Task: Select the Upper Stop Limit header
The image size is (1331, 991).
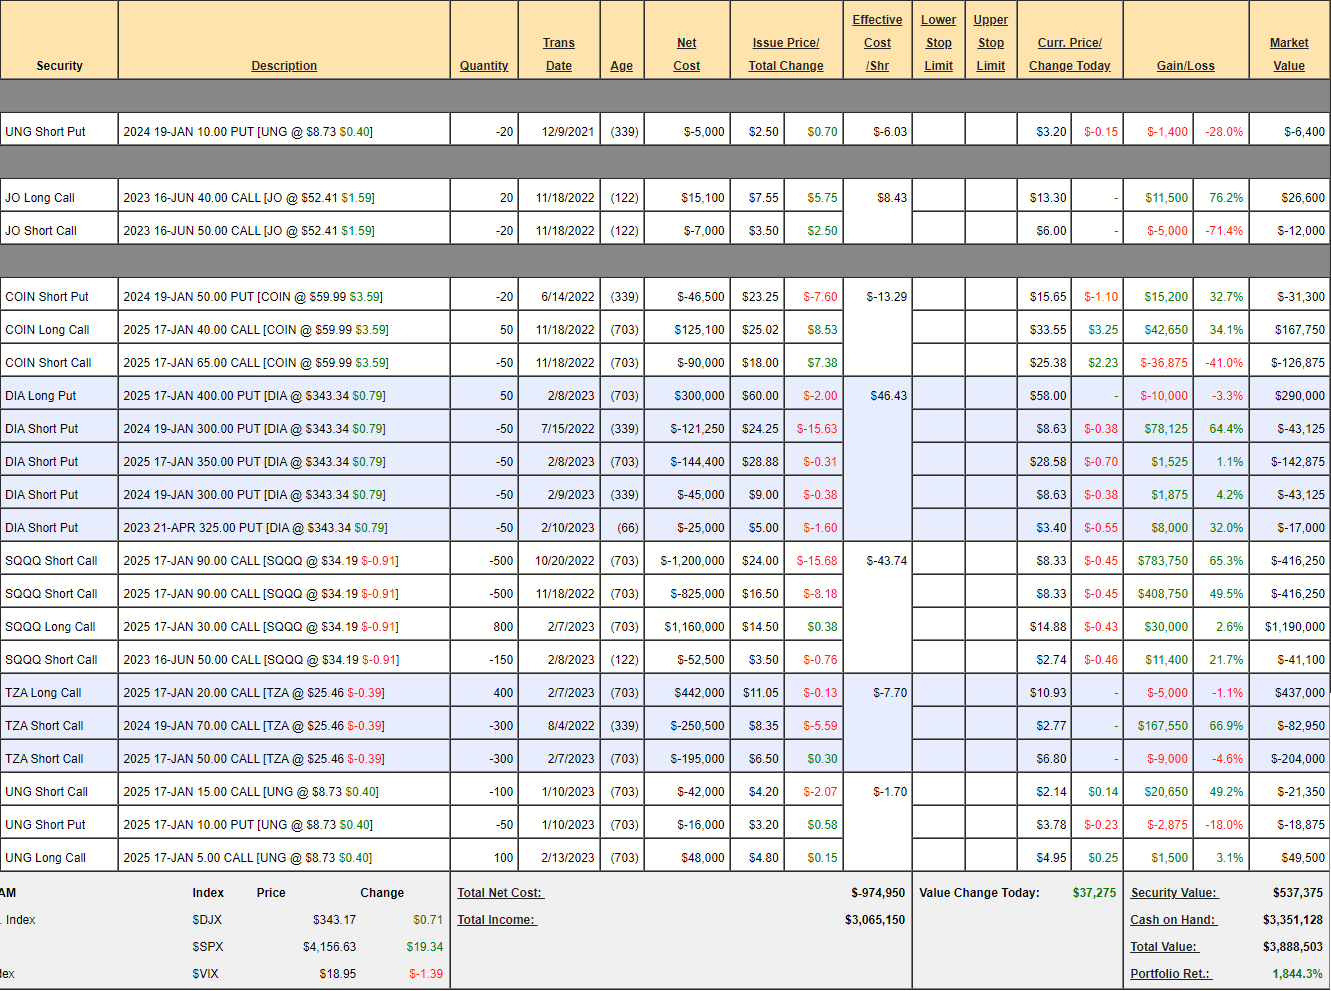Action: (991, 43)
